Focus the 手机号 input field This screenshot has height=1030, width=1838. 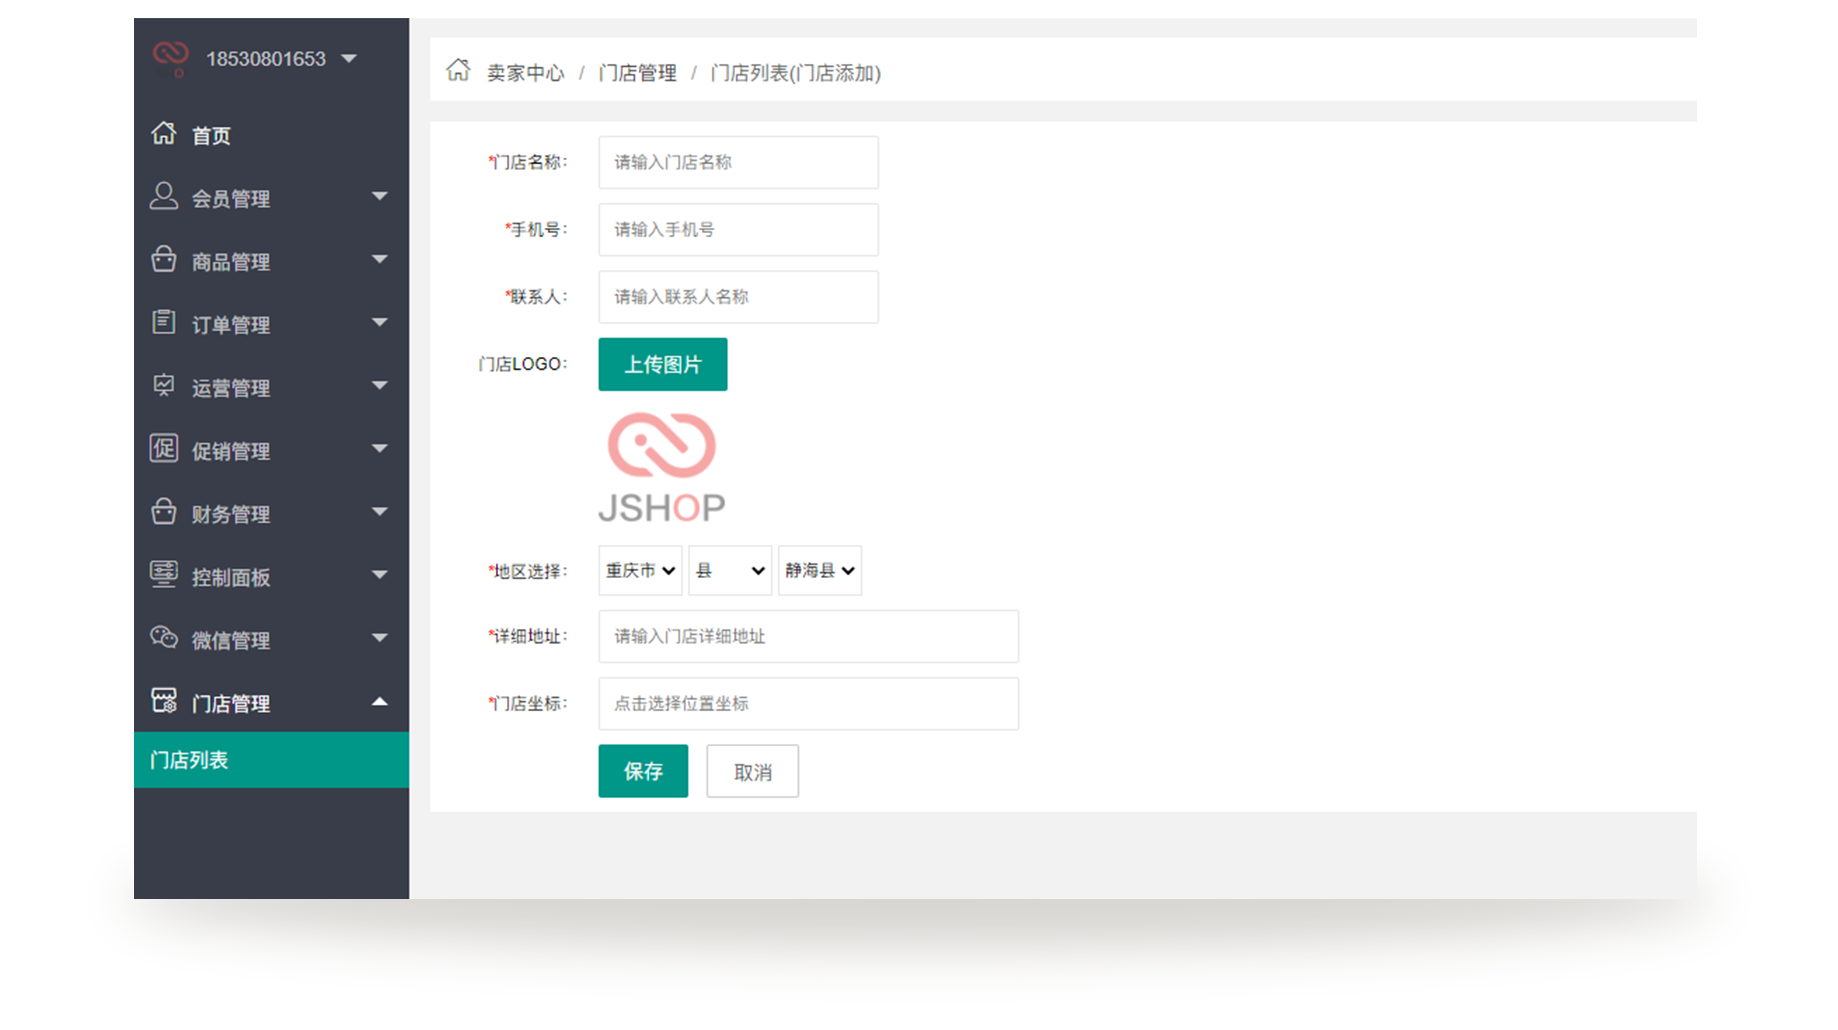coord(738,229)
